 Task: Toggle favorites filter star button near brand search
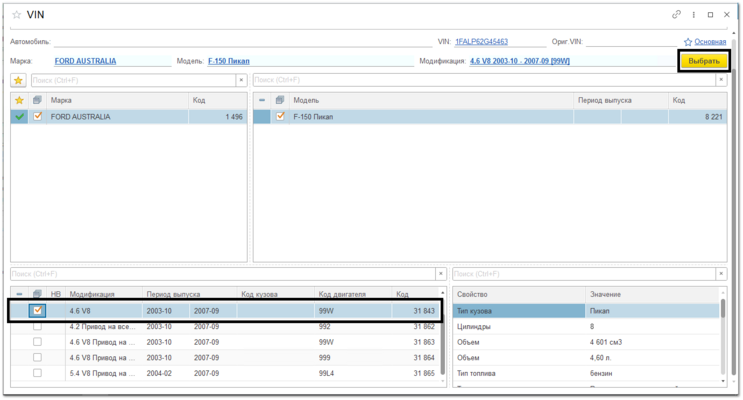click(x=18, y=80)
